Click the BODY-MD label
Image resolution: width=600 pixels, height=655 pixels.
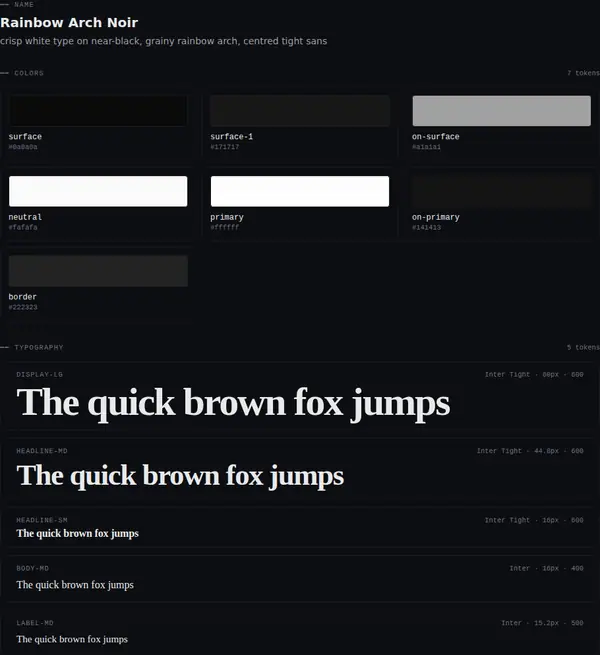coord(33,569)
